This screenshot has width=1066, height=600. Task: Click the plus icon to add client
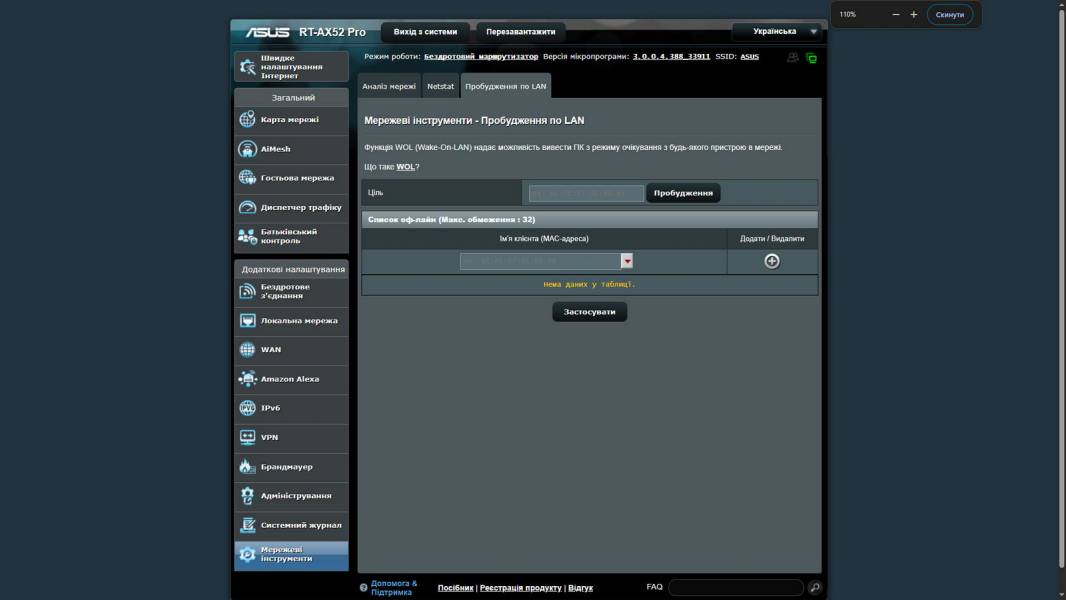click(771, 261)
